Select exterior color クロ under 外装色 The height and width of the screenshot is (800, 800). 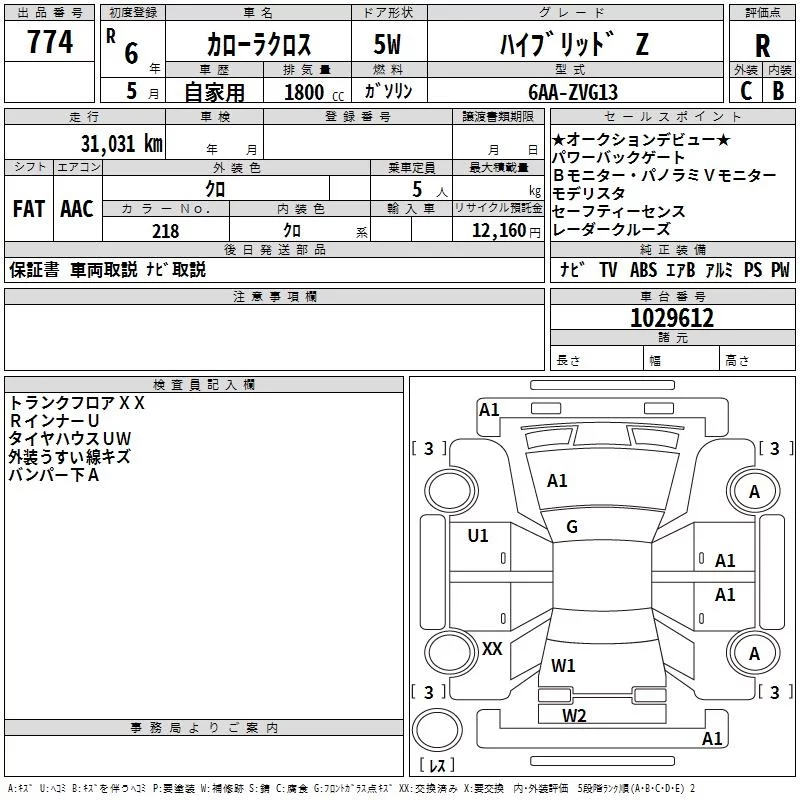(x=215, y=190)
